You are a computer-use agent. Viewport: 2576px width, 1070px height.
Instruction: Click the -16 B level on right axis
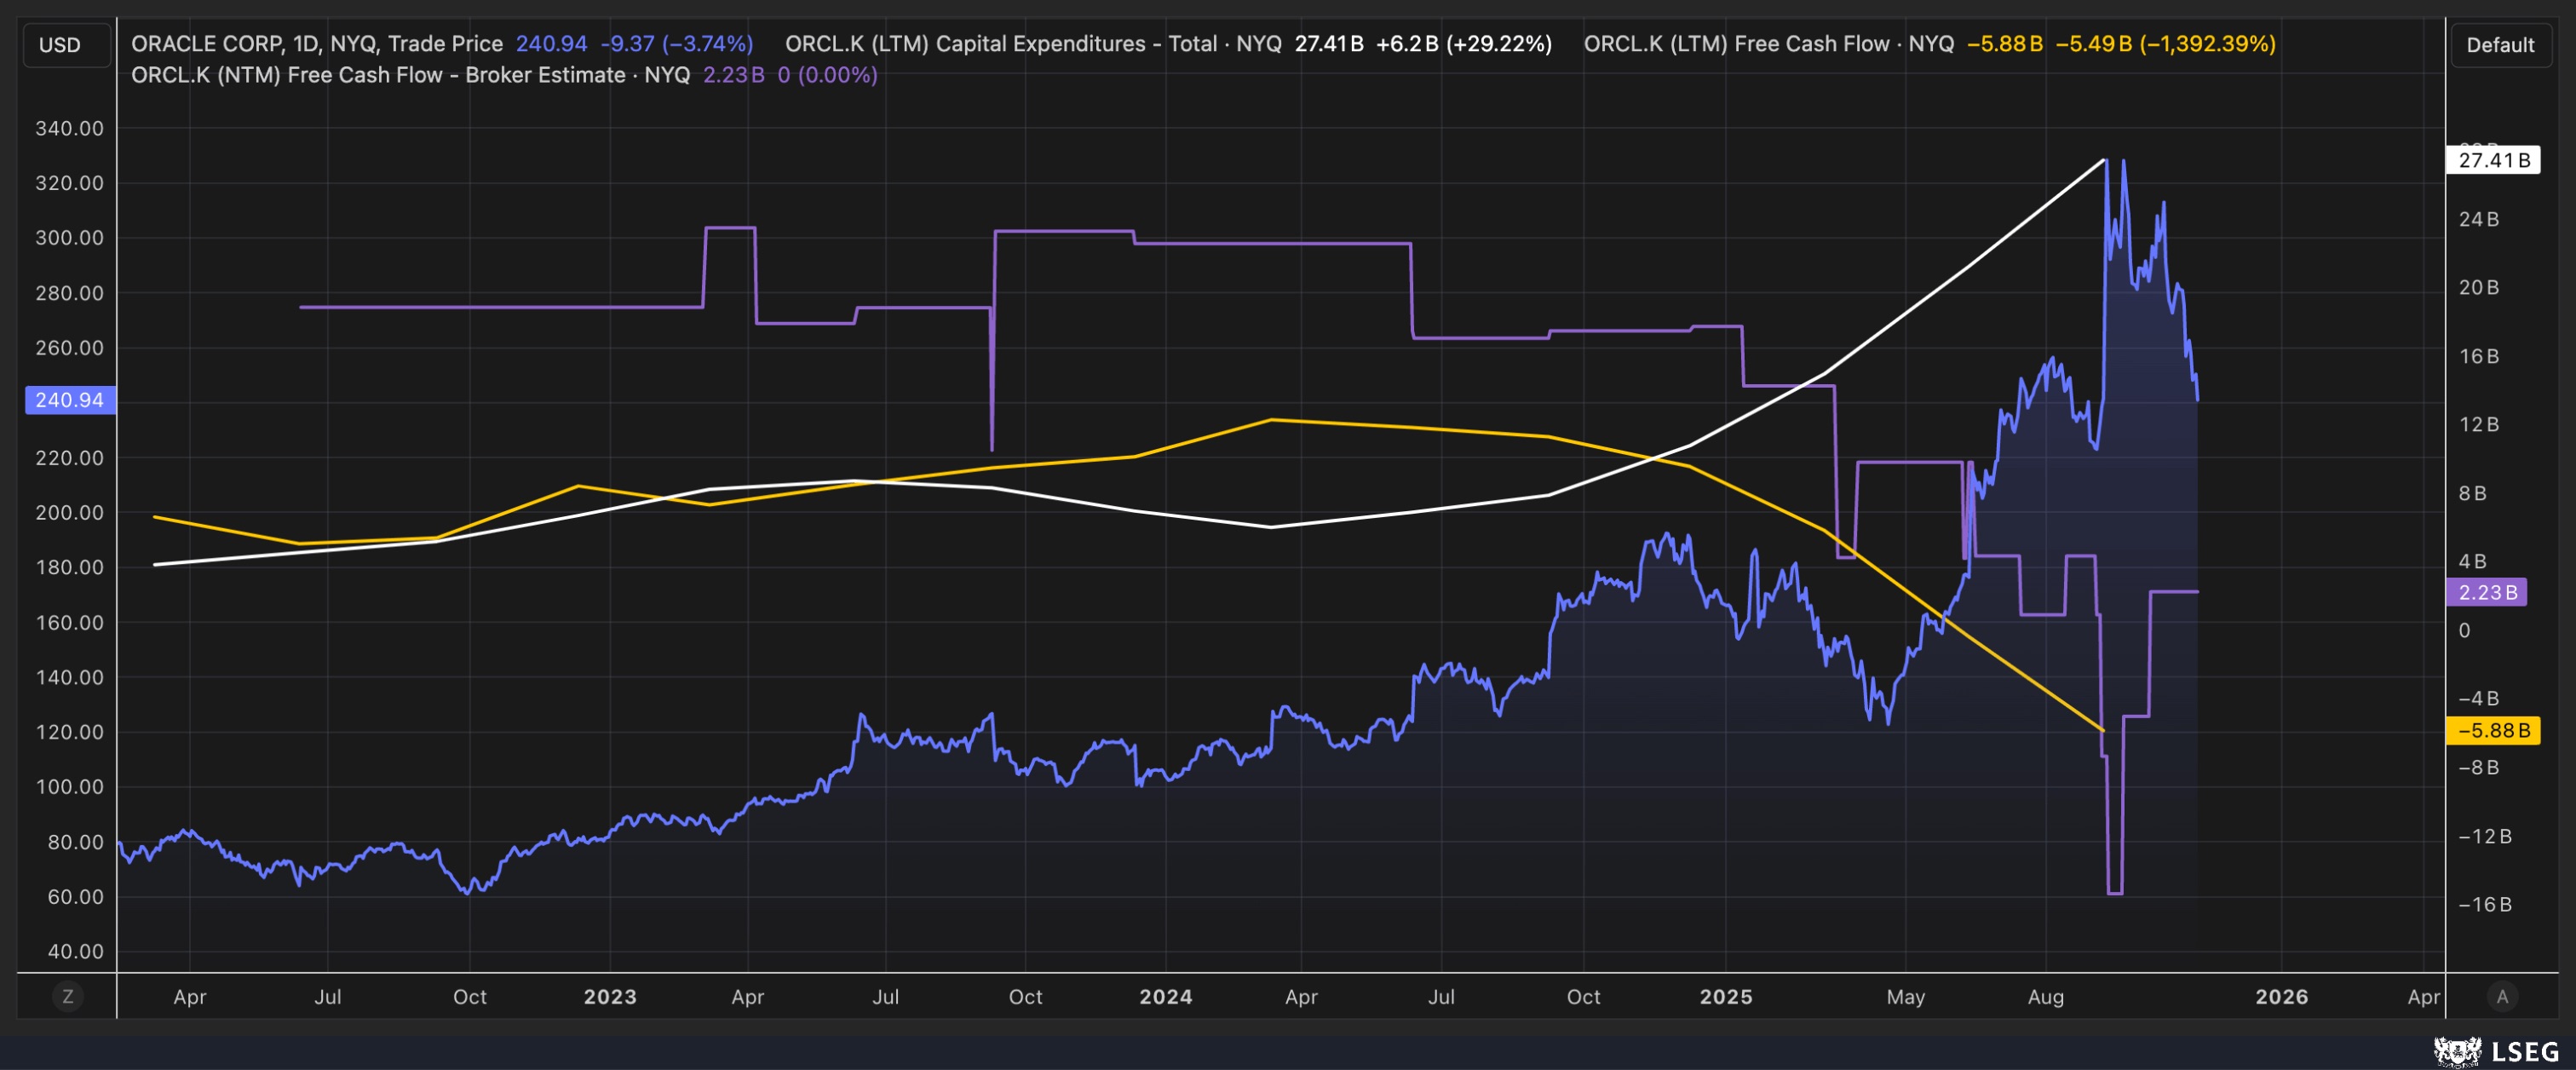click(x=2484, y=904)
